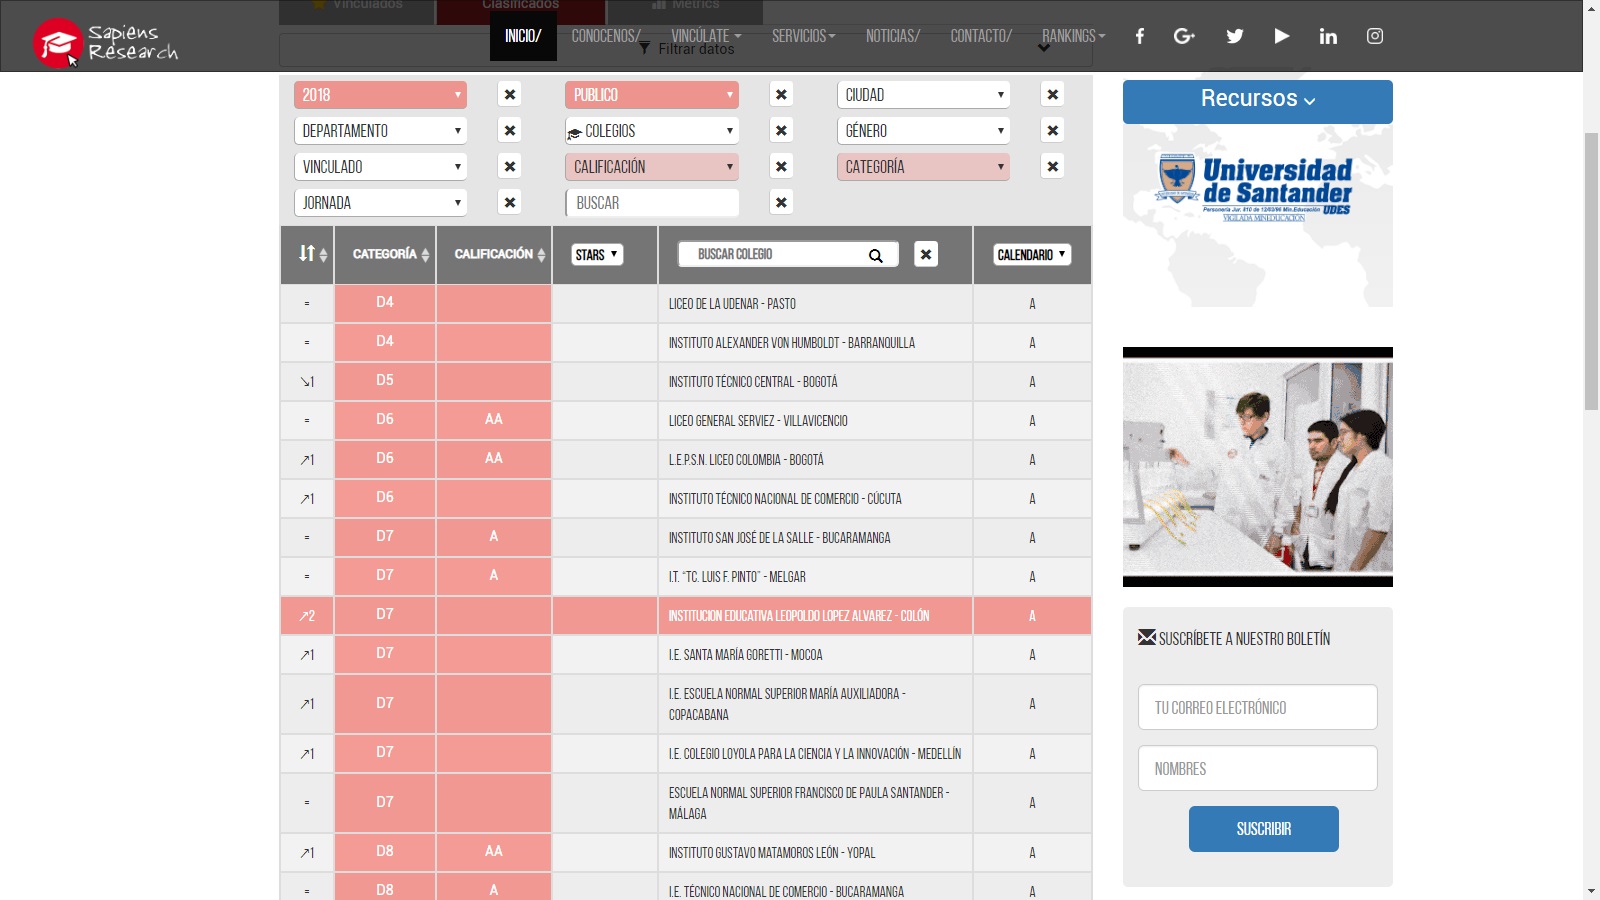Open the DEPARTAMENTO dropdown

point(380,131)
